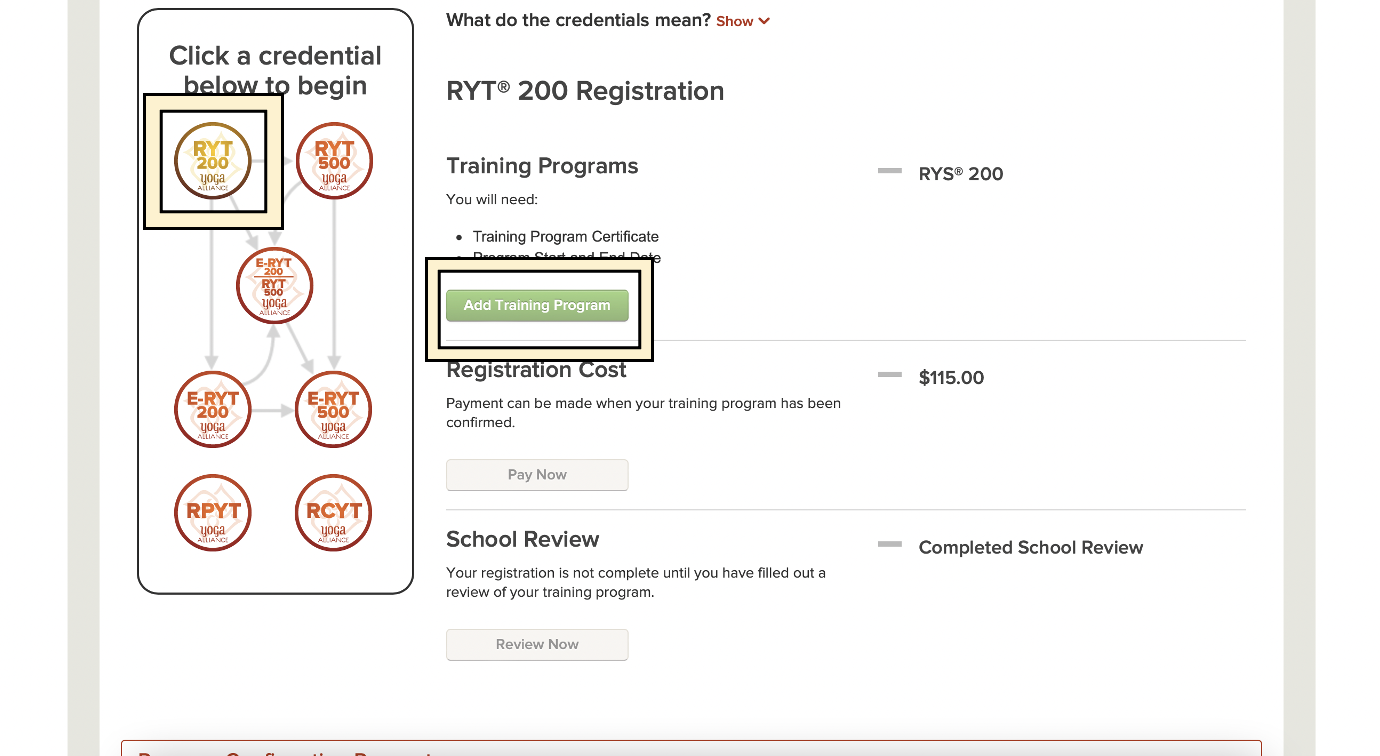Select the RPYT credential badge
This screenshot has height=756, width=1380.
[212, 513]
